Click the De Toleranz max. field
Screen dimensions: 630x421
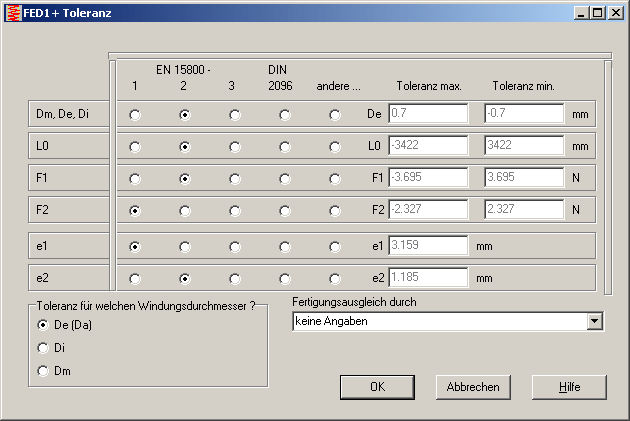pos(427,114)
